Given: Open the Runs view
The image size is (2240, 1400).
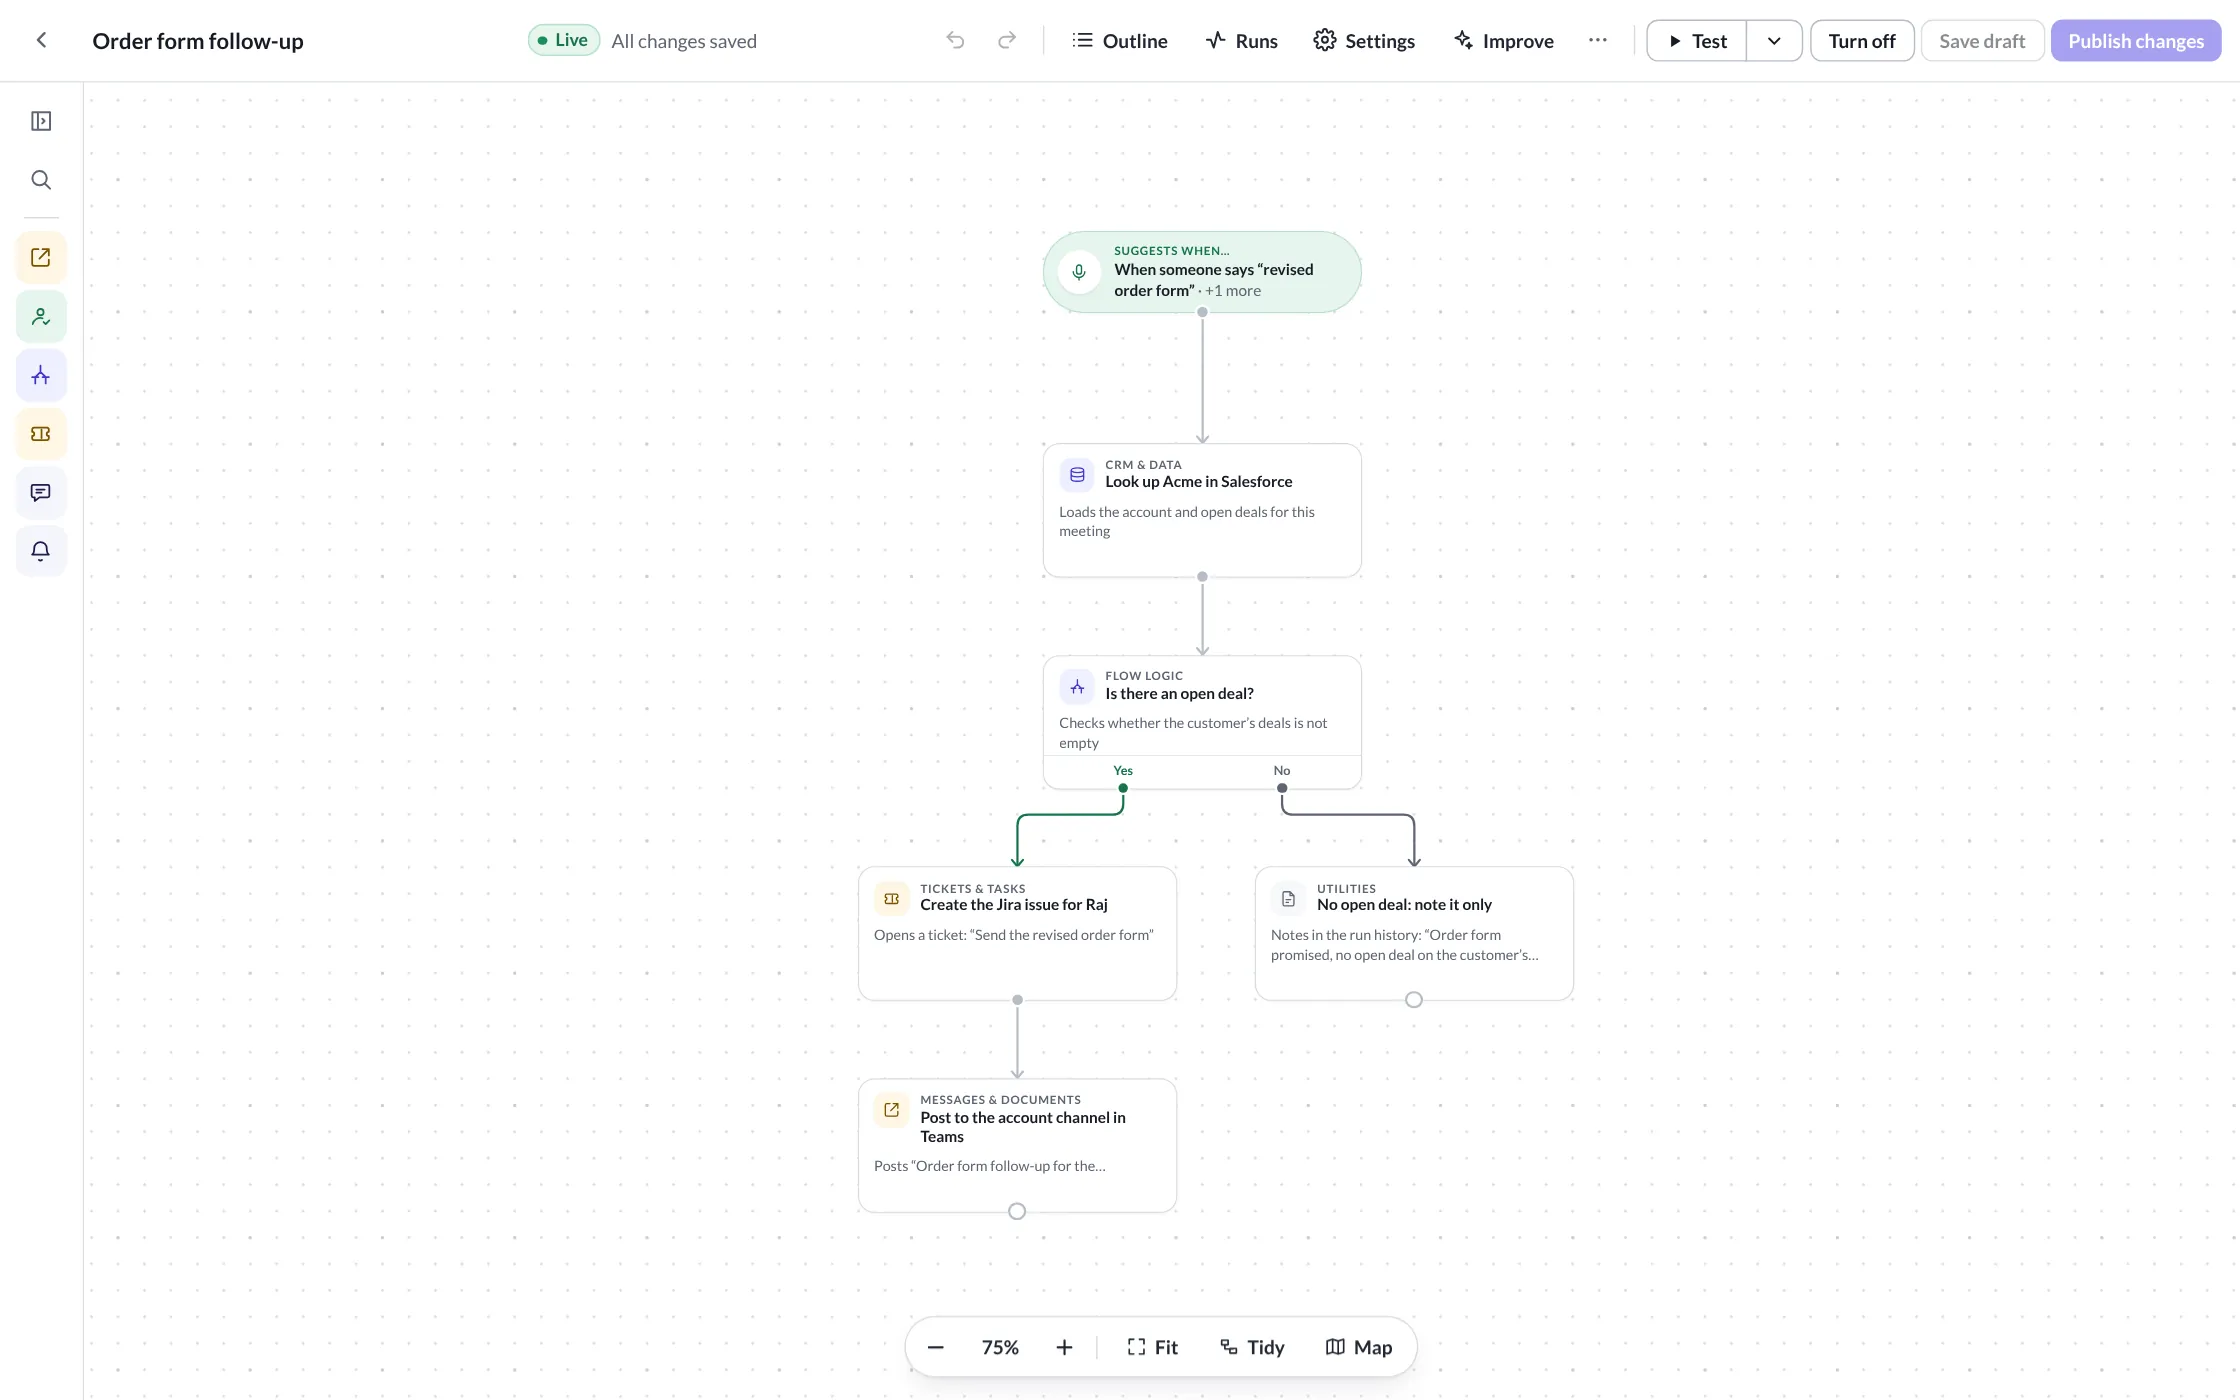Looking at the screenshot, I should (x=1242, y=41).
